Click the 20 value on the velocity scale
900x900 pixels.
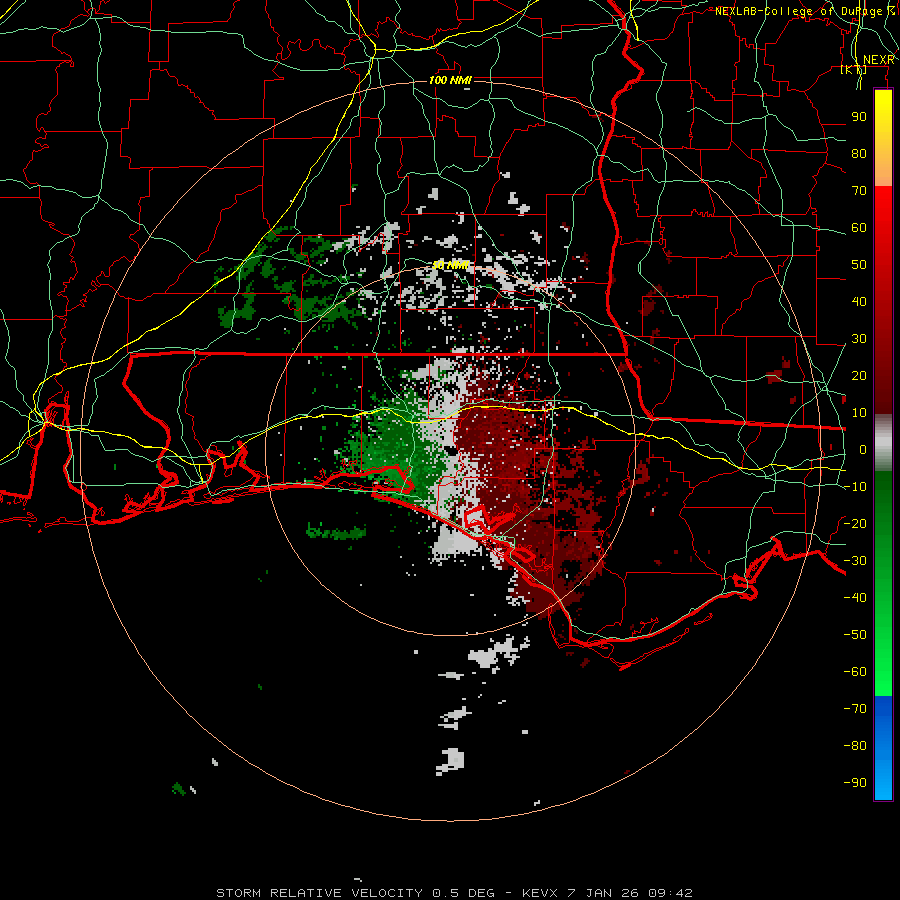click(x=859, y=376)
